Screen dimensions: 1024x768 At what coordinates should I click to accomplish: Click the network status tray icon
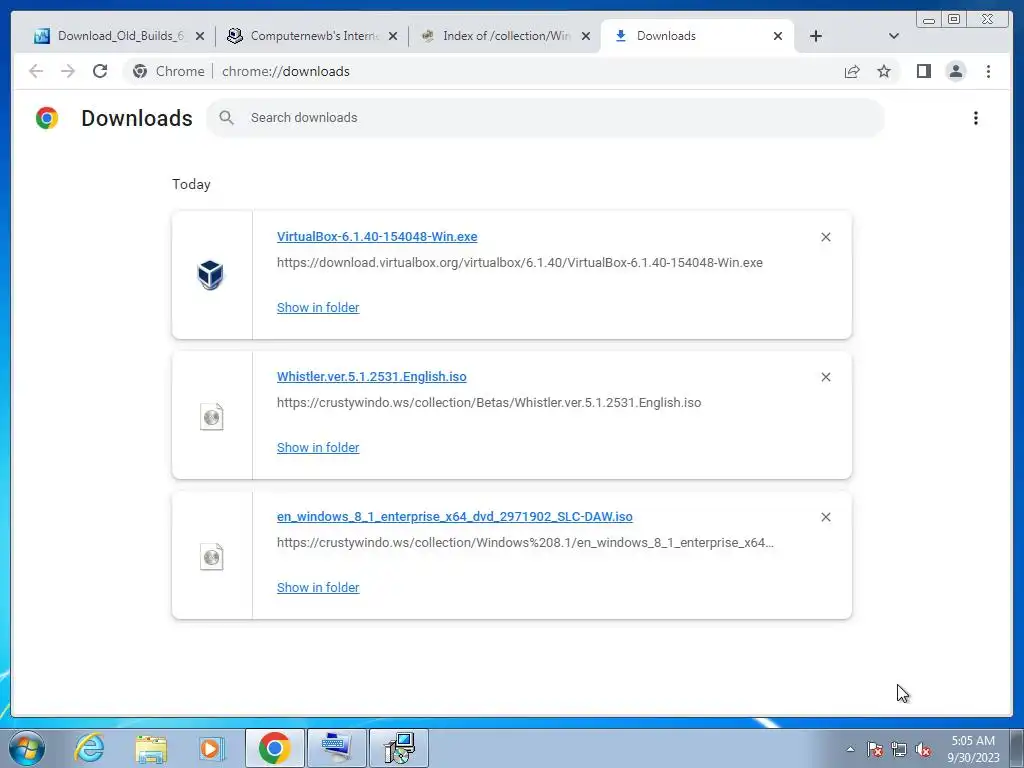click(899, 749)
